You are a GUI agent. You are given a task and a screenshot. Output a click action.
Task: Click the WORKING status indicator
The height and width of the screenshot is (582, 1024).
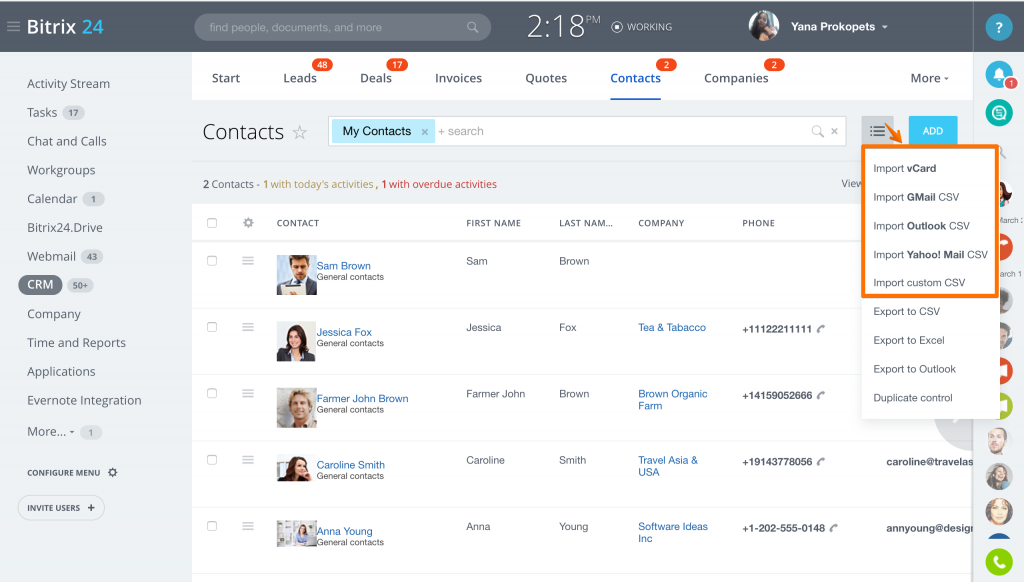[x=642, y=27]
